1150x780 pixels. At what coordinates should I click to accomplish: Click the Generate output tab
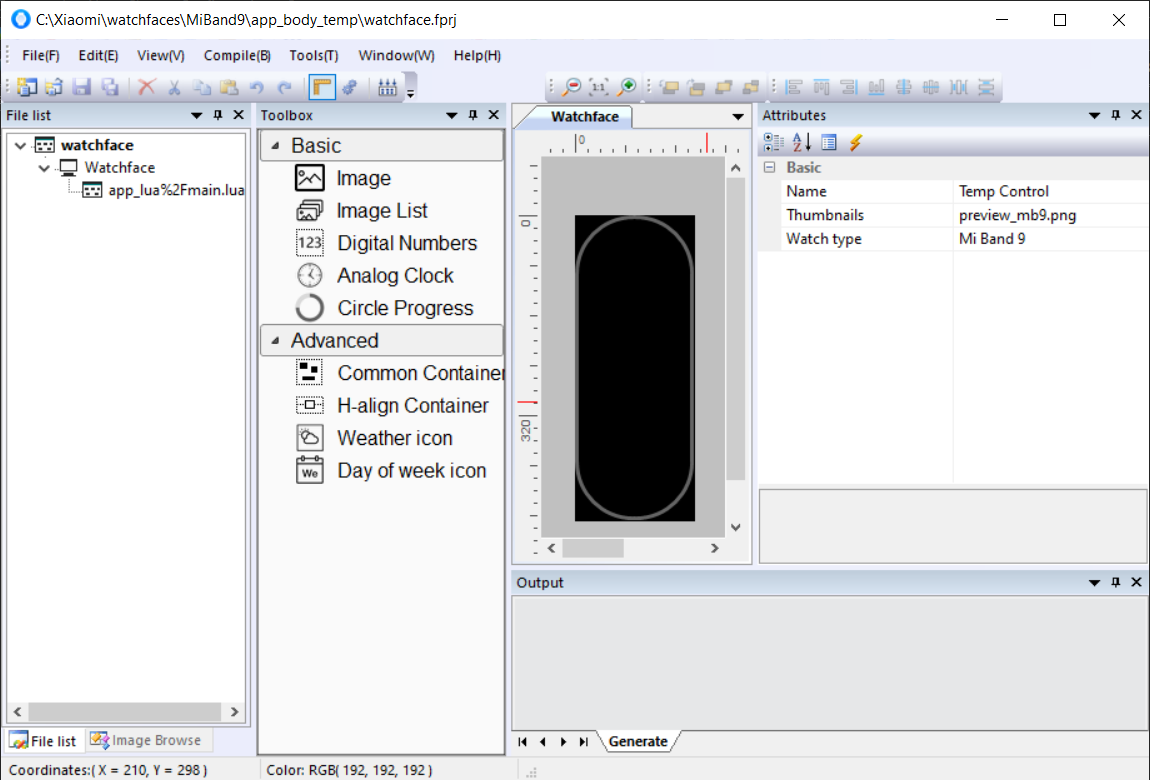(638, 742)
